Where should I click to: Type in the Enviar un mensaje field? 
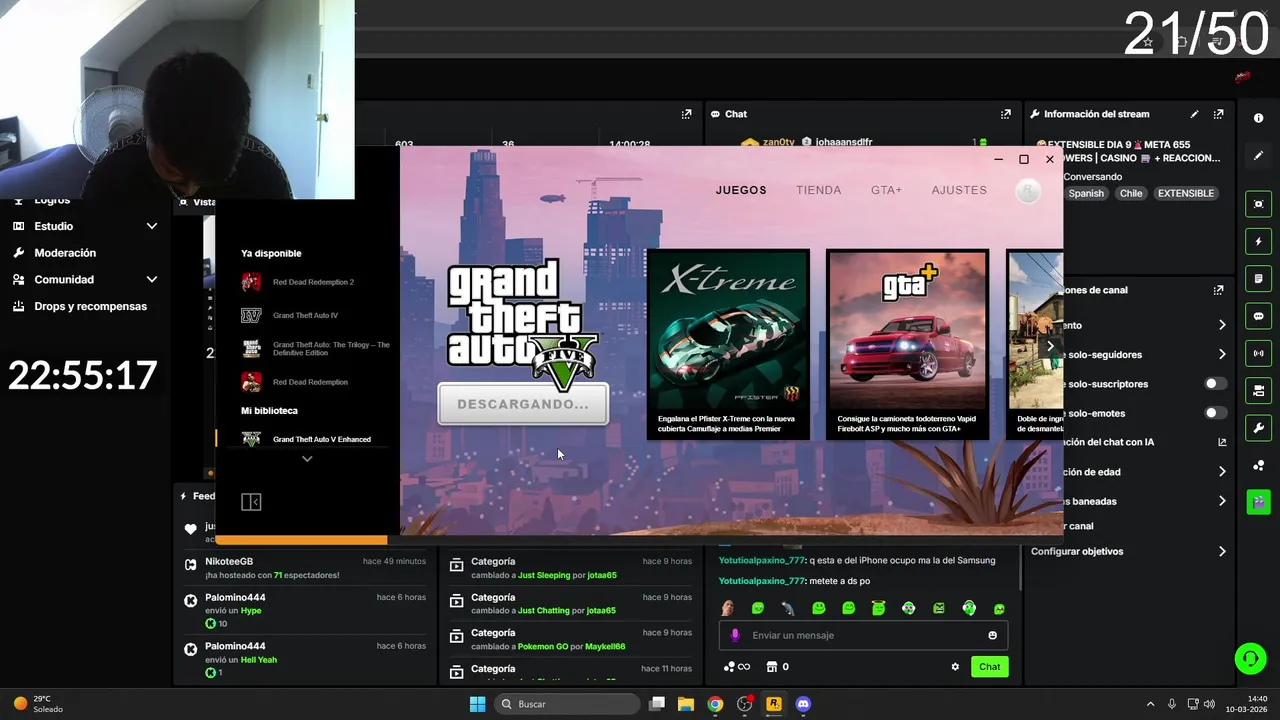pos(863,635)
